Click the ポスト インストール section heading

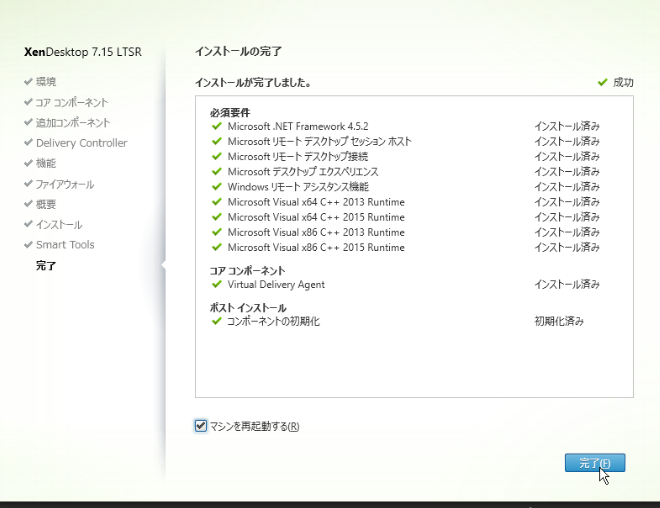tap(248, 308)
